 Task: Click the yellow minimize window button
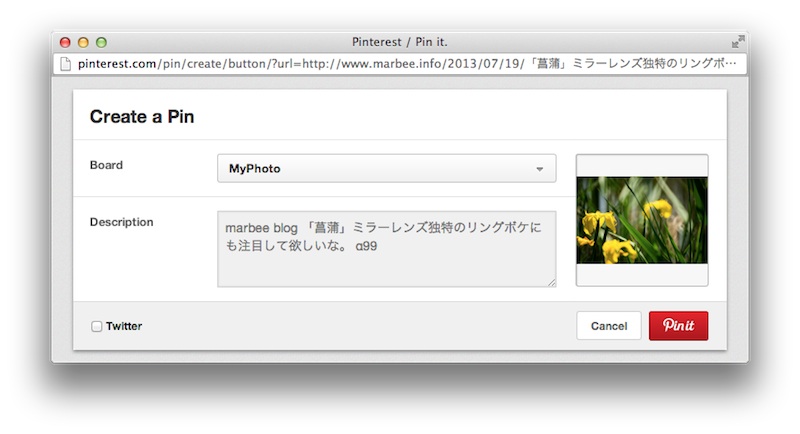click(83, 42)
